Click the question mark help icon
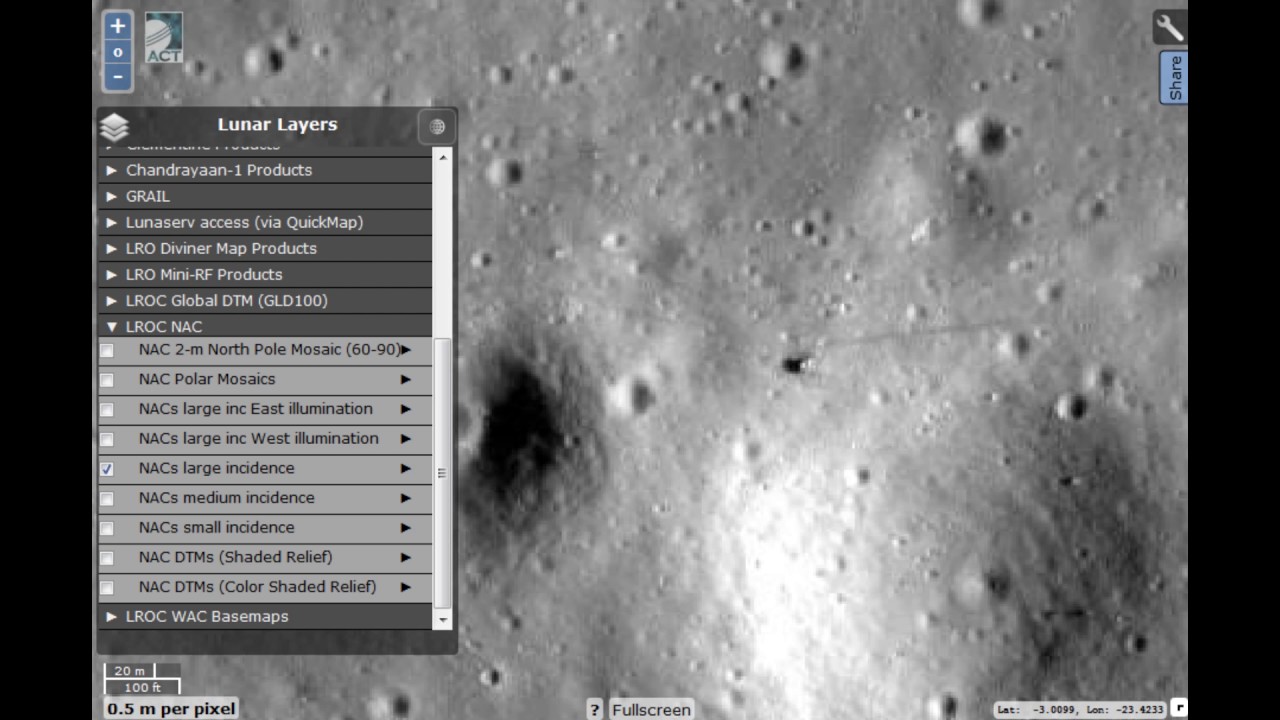 click(x=594, y=709)
